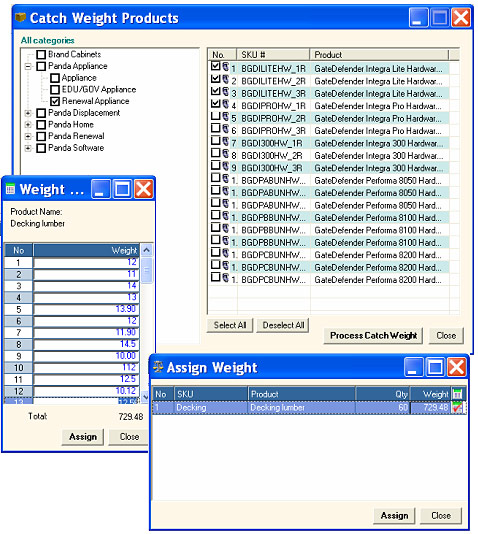Uncheck row 1 BGDILITEHW_1R checkbox
This screenshot has width=478, height=534.
[x=215, y=66]
